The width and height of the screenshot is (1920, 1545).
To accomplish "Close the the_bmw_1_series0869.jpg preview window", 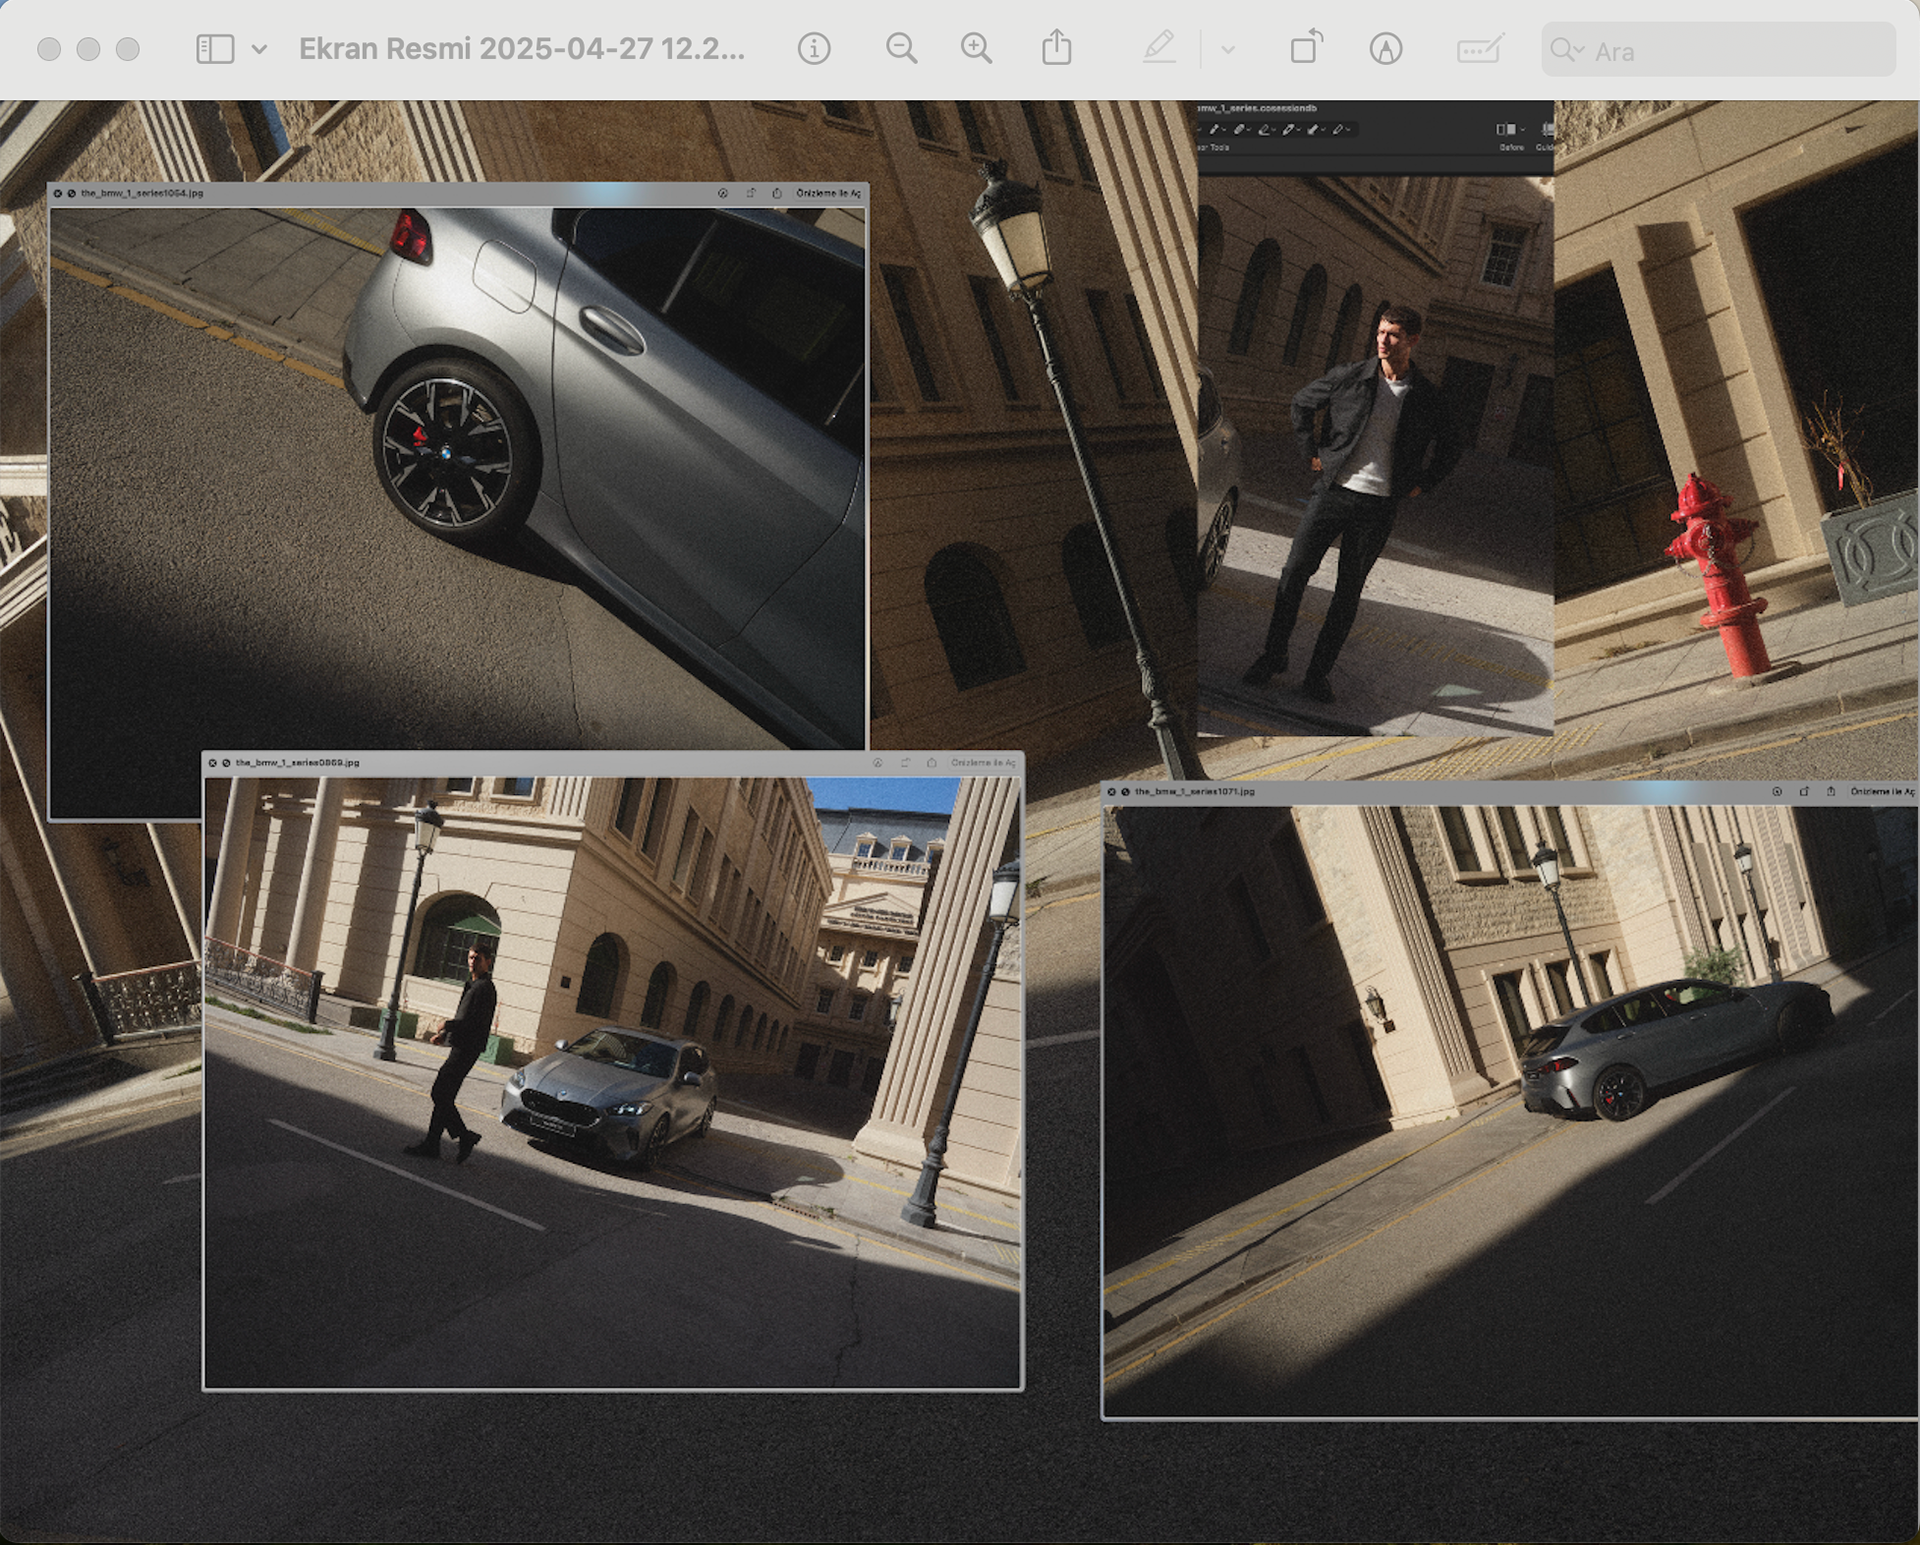I will click(212, 763).
